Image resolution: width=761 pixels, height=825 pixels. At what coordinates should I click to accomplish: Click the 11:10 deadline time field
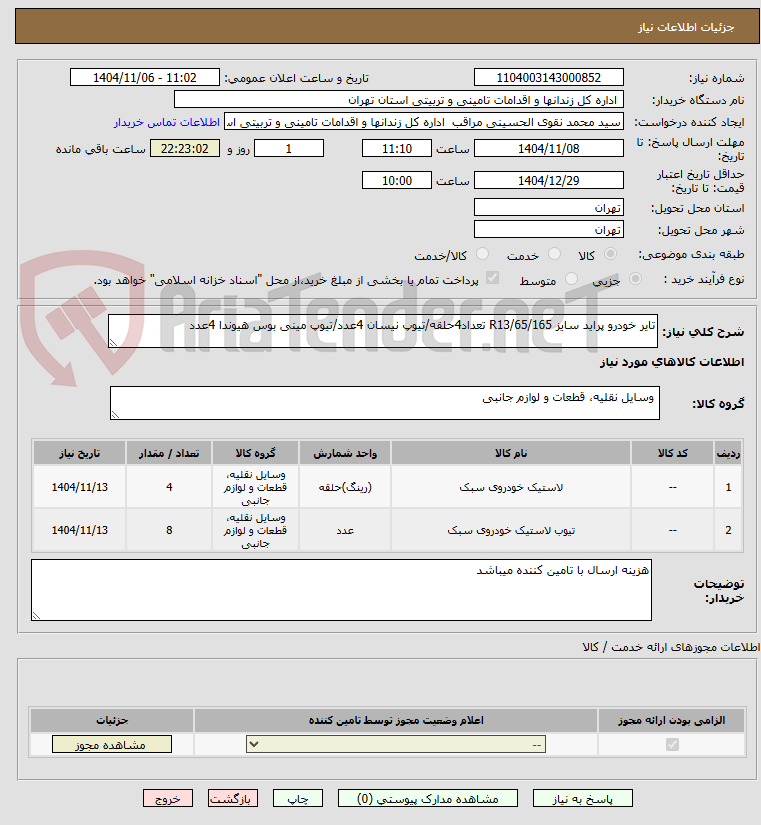click(x=397, y=148)
